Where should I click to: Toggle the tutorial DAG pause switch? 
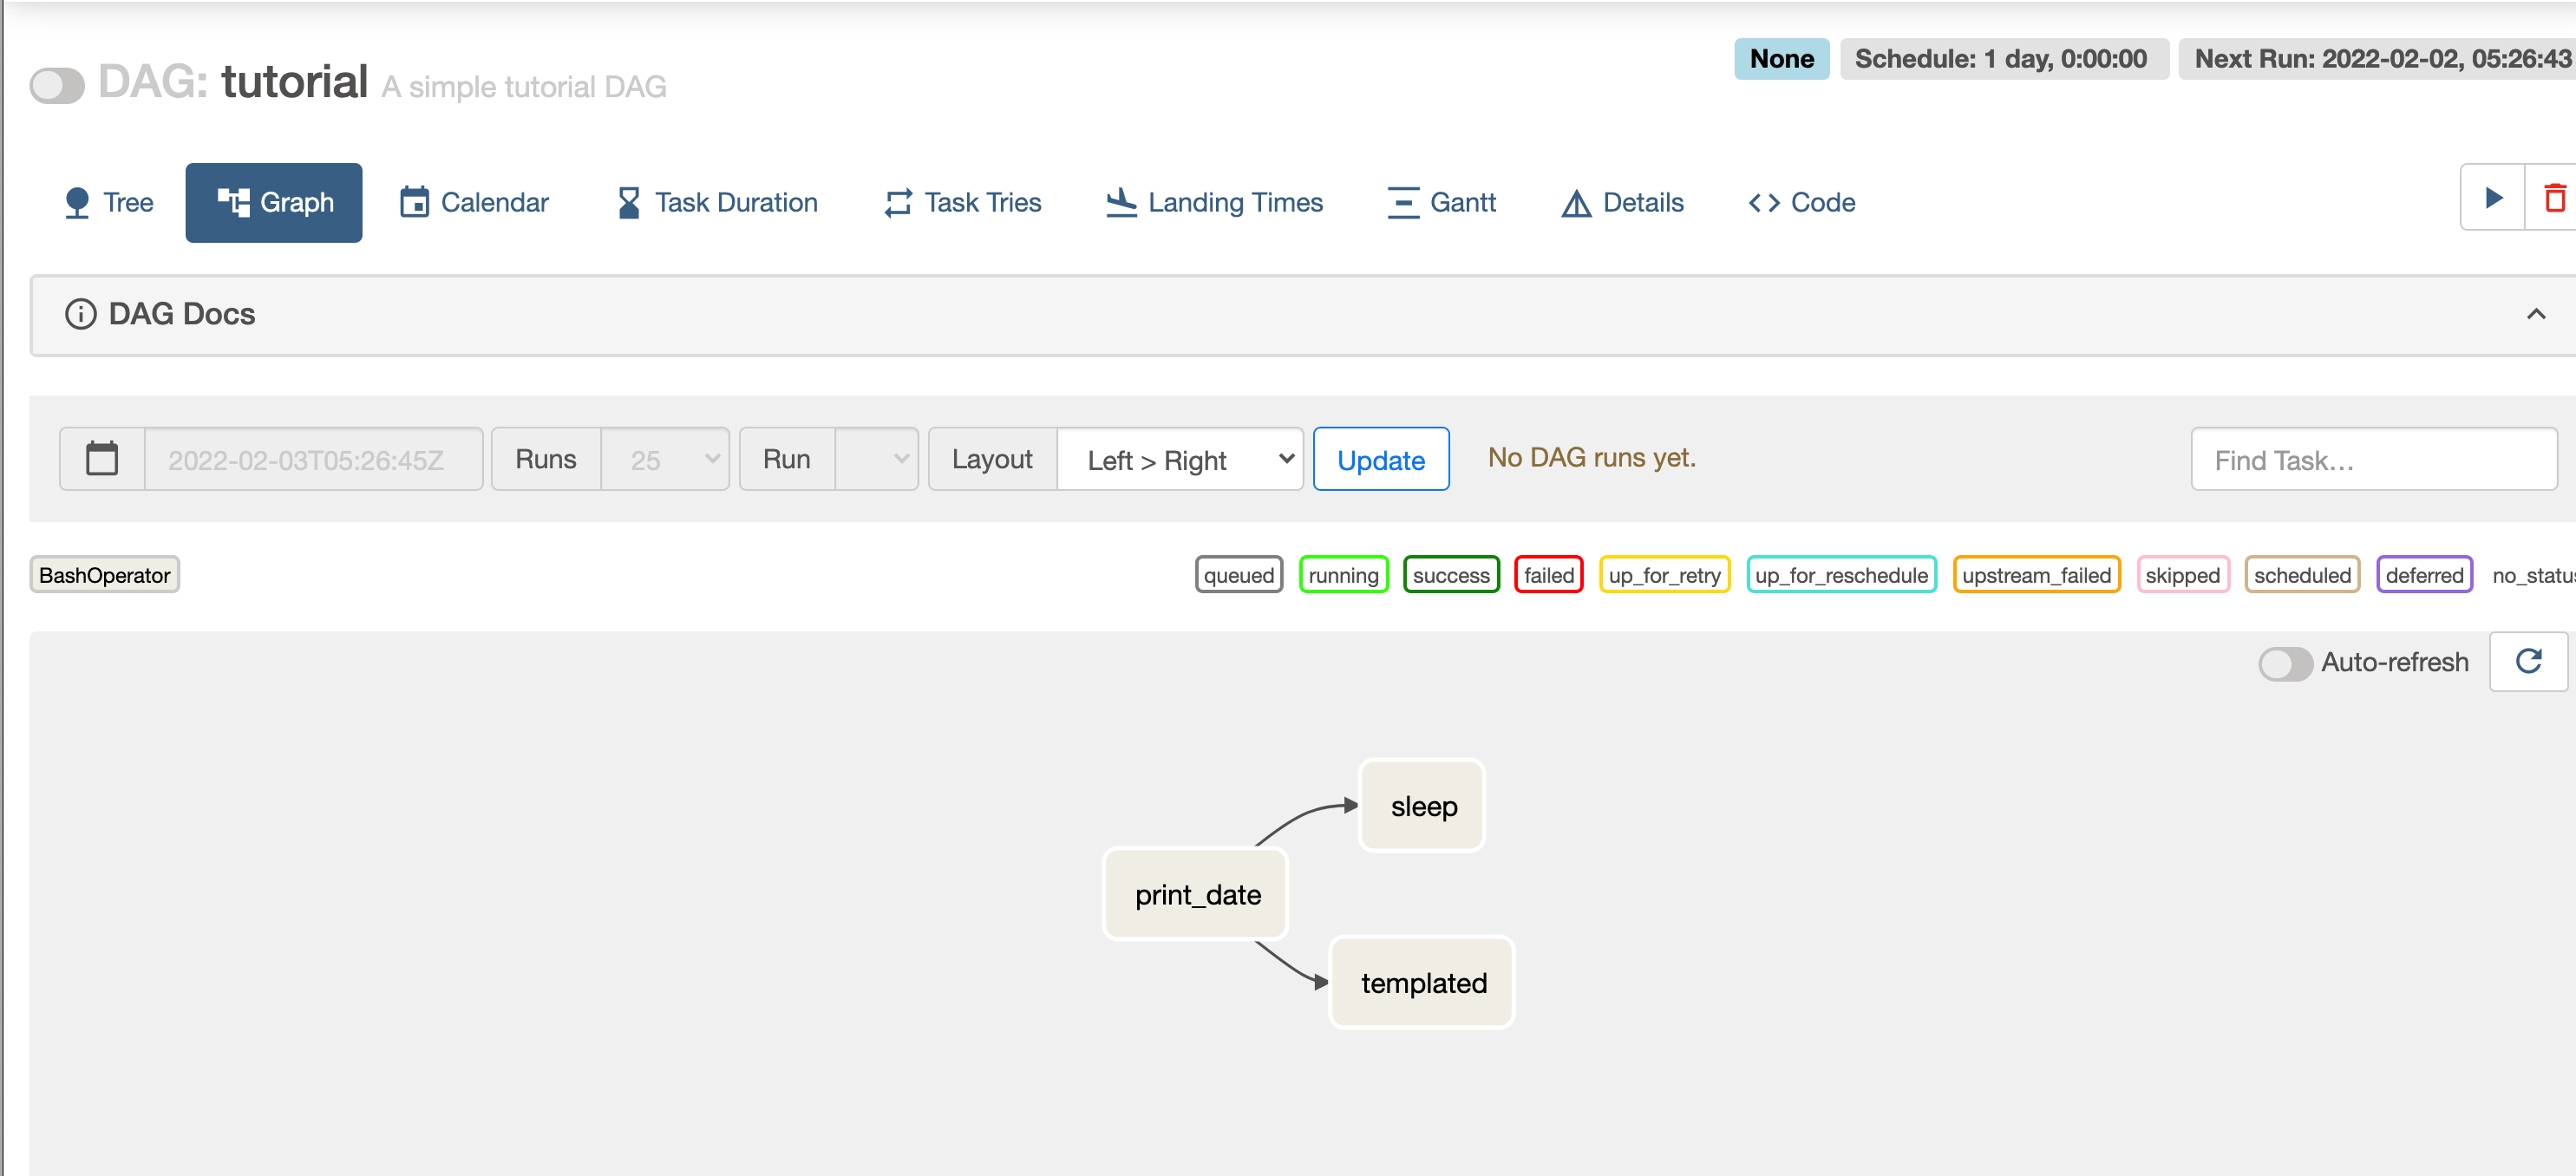tap(57, 85)
